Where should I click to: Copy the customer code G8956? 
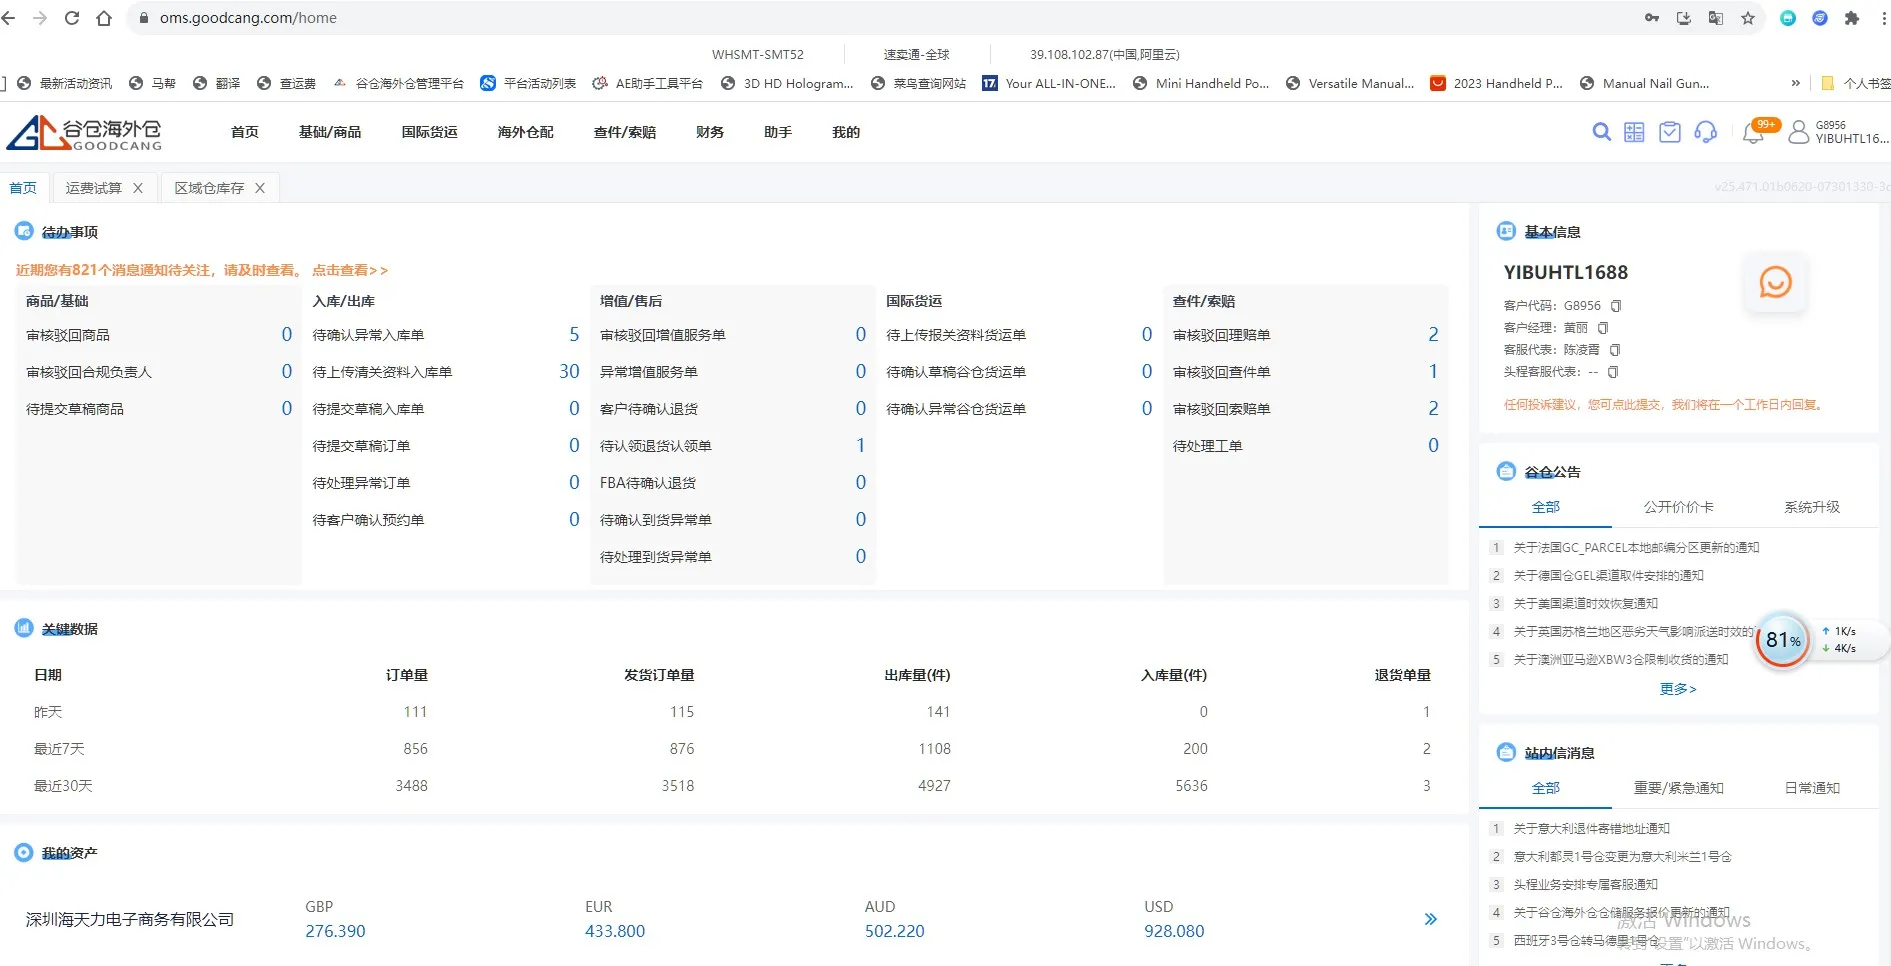tap(1616, 306)
